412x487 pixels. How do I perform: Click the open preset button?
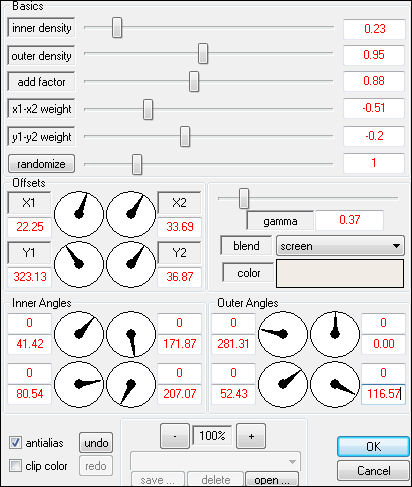click(272, 479)
